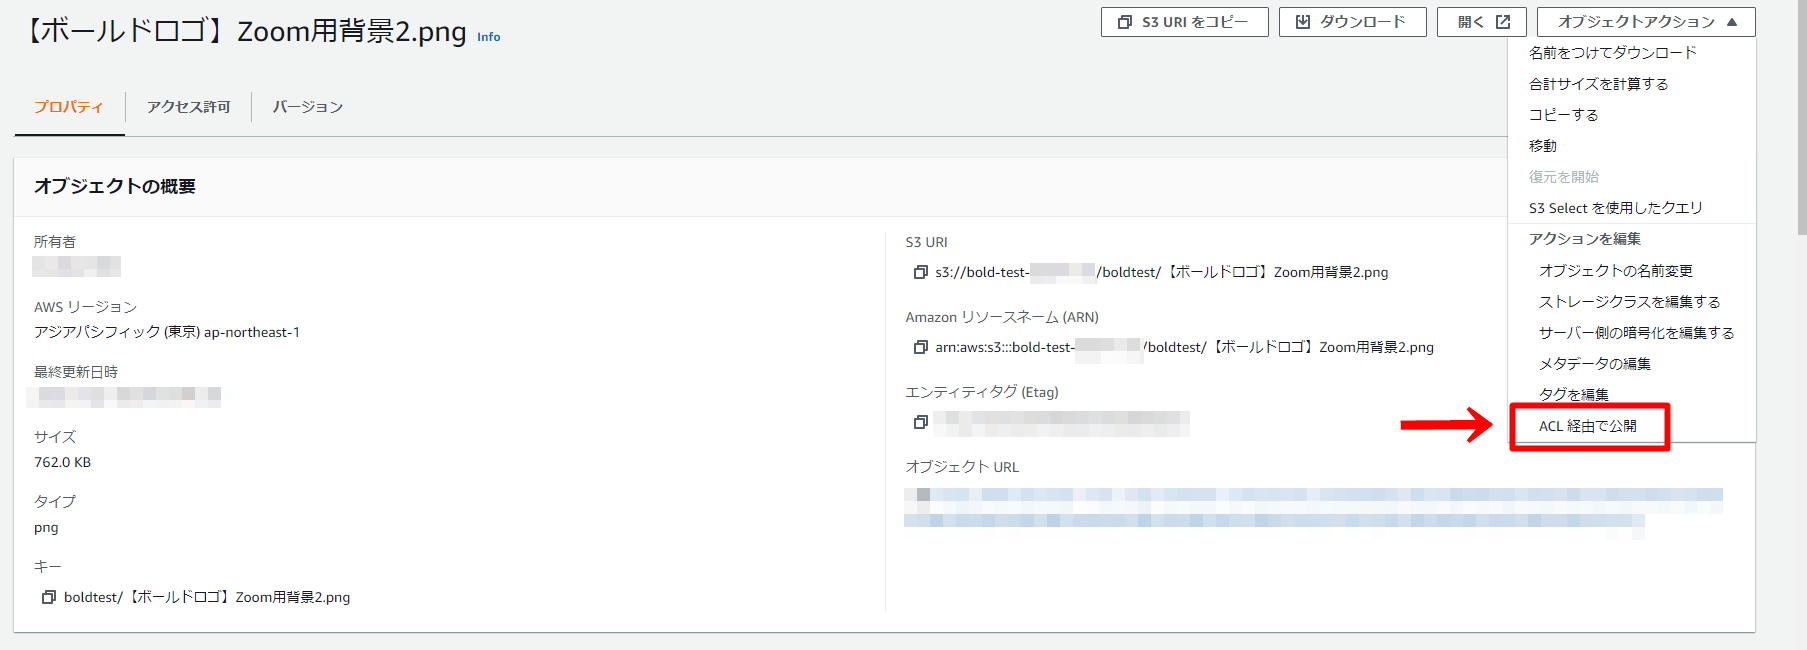Click the vertical scrollbar on the right edge
Viewport: 1807px width, 650px height.
coord(1801,120)
